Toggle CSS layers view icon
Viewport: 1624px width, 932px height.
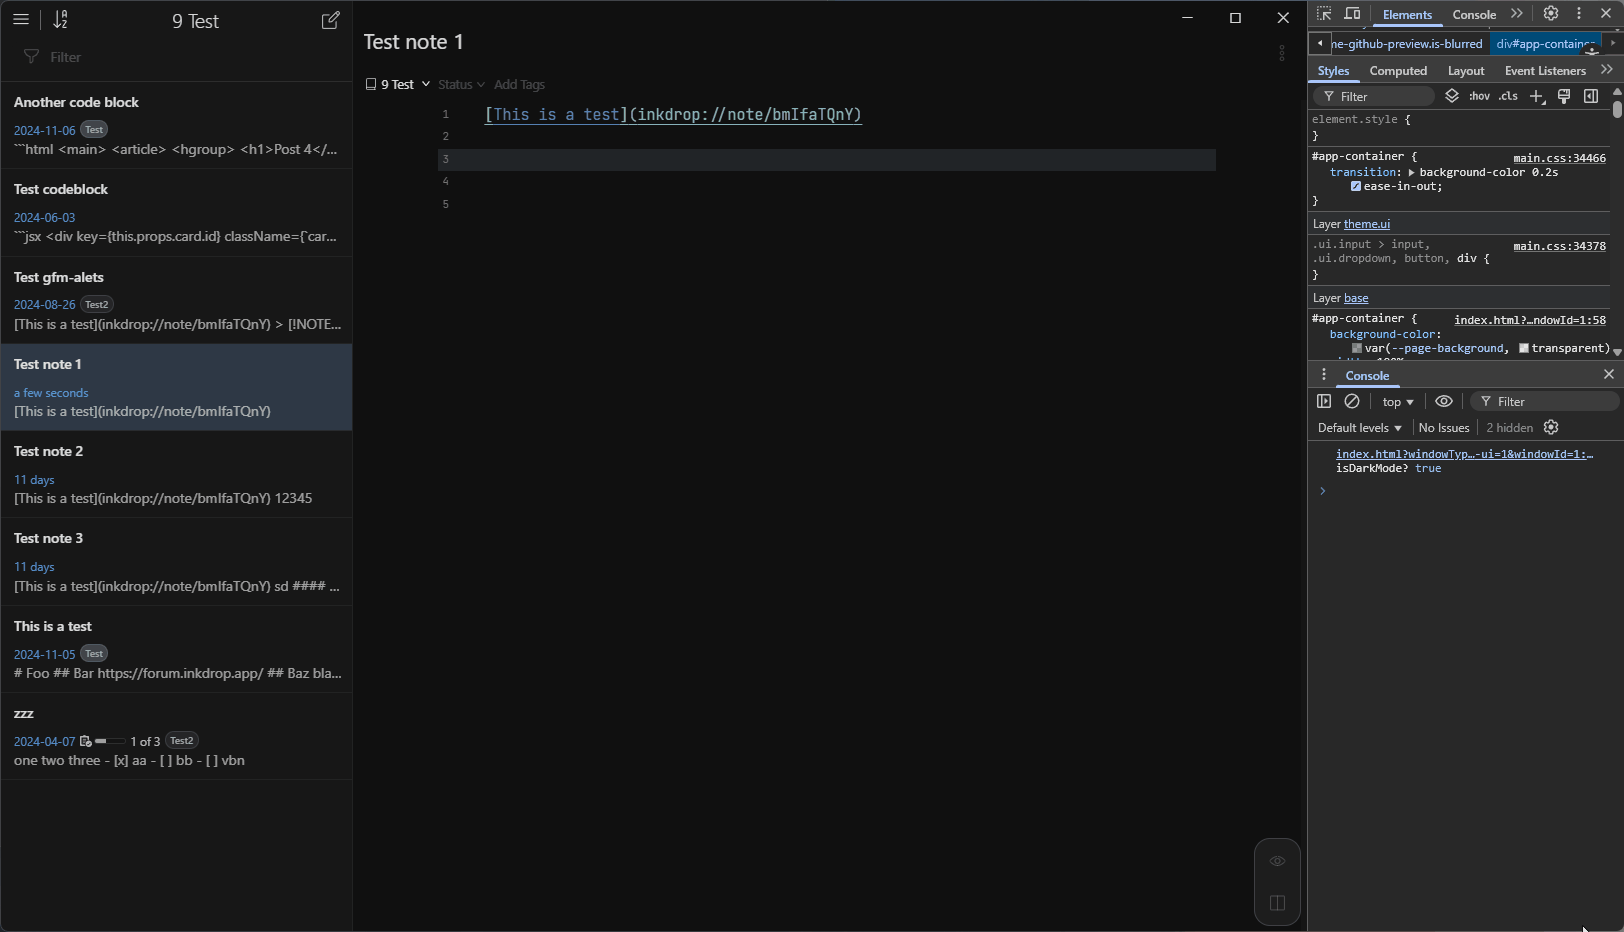1452,96
